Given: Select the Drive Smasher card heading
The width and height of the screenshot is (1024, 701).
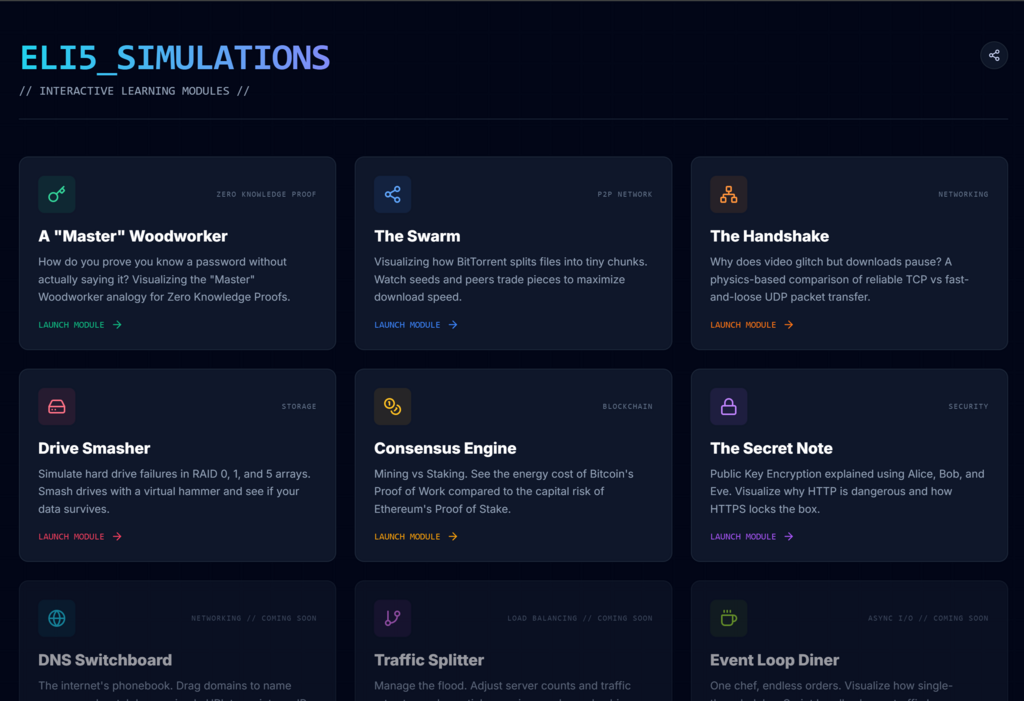Looking at the screenshot, I should click(95, 448).
